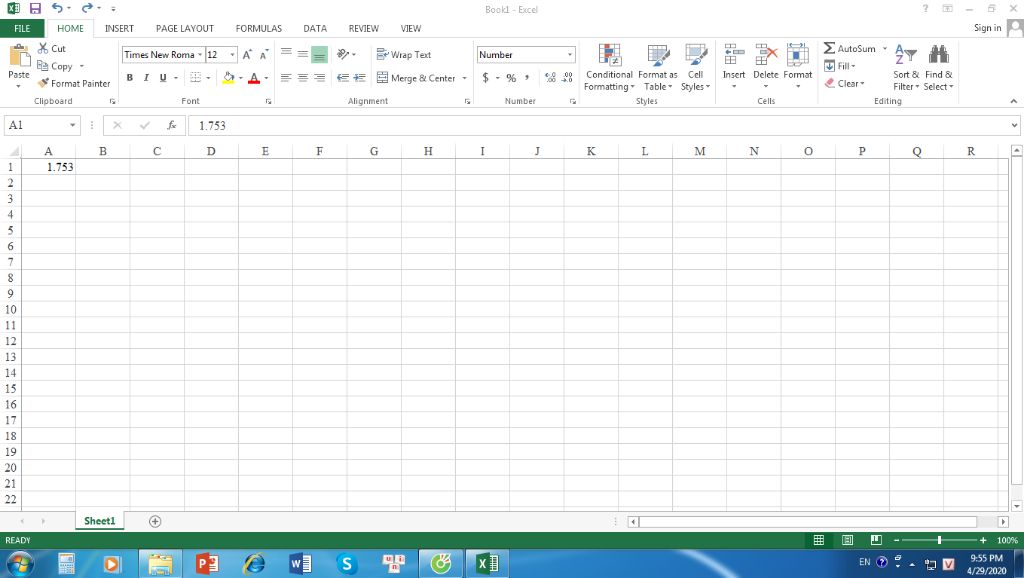Click Copy button in Clipboard group

(x=55, y=66)
